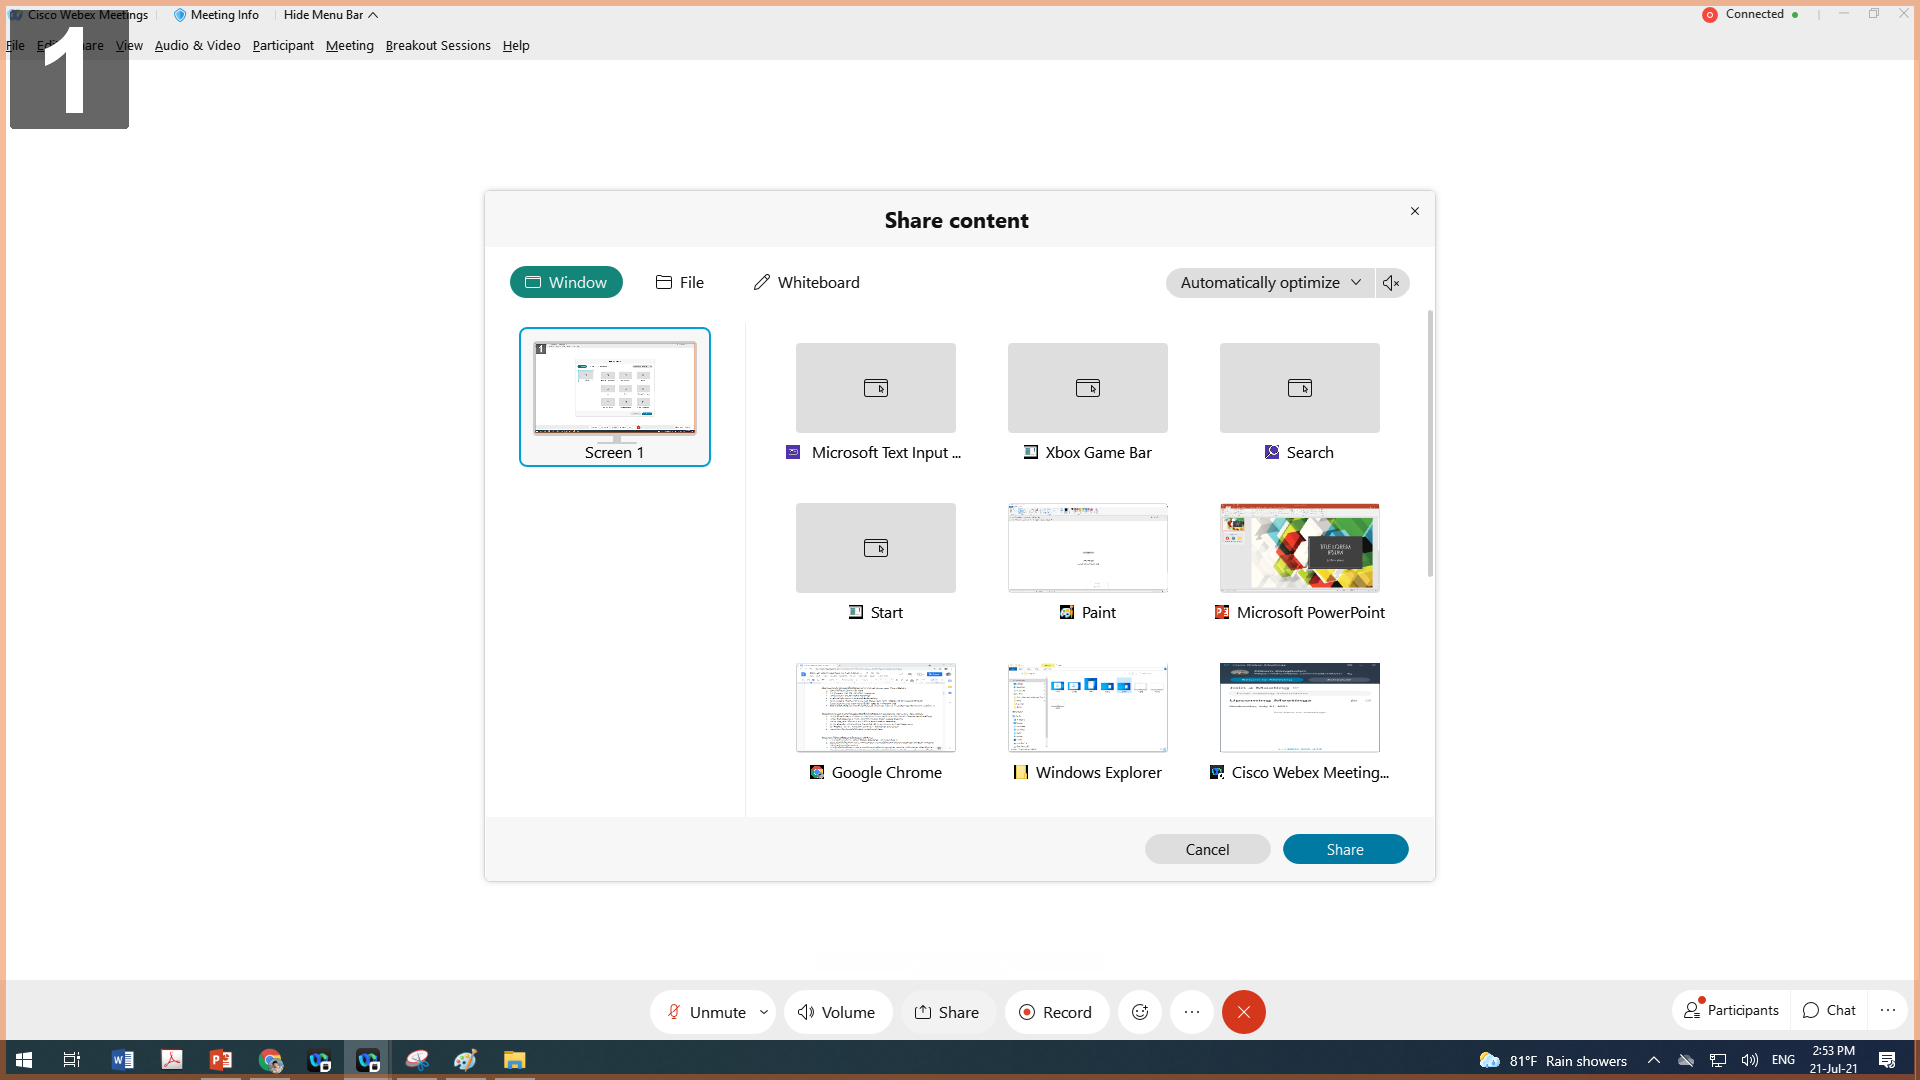Toggle the Participants panel
1920x1080 pixels.
tap(1731, 1010)
